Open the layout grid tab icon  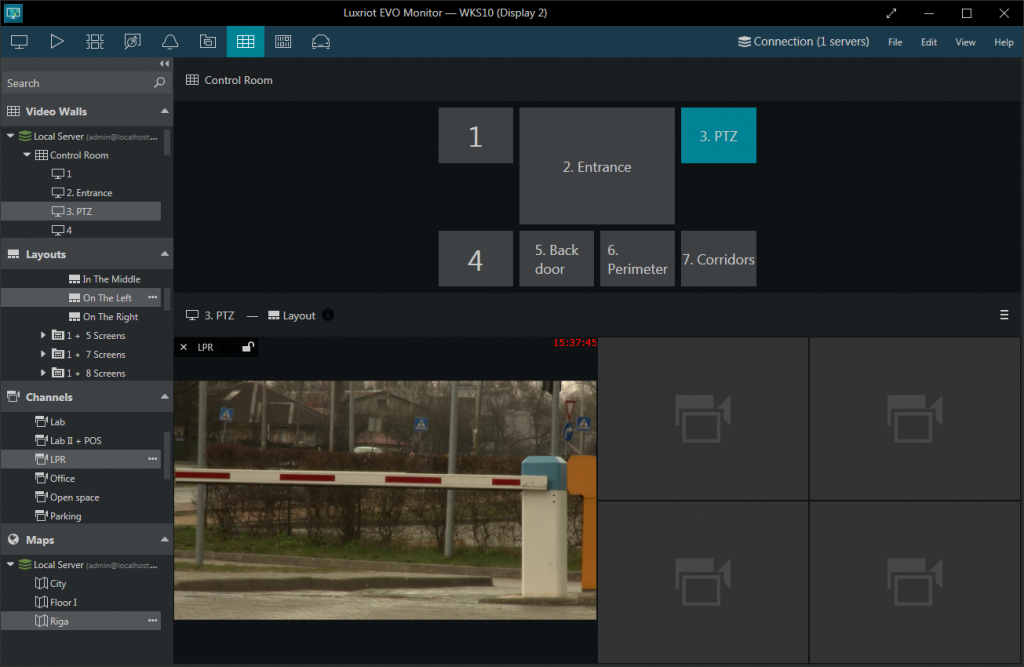(x=95, y=42)
